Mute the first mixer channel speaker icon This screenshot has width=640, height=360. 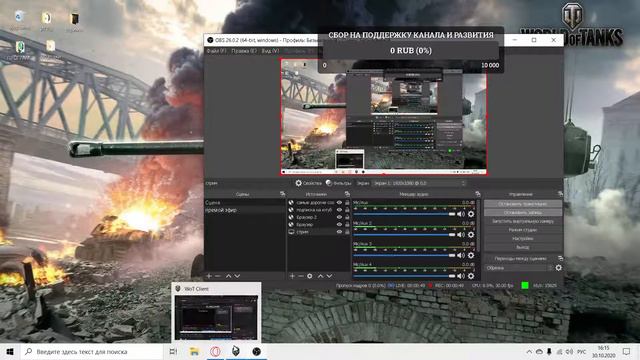pos(461,214)
